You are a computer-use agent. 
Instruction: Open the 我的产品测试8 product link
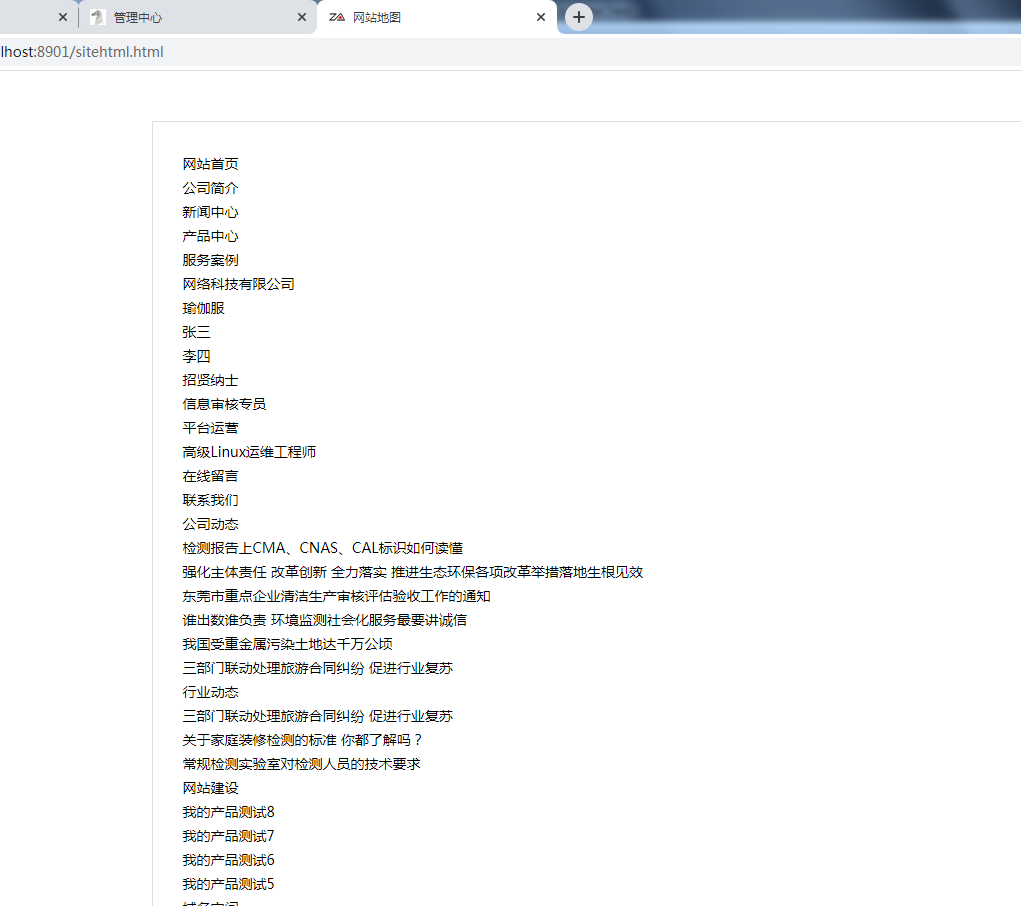click(x=227, y=812)
